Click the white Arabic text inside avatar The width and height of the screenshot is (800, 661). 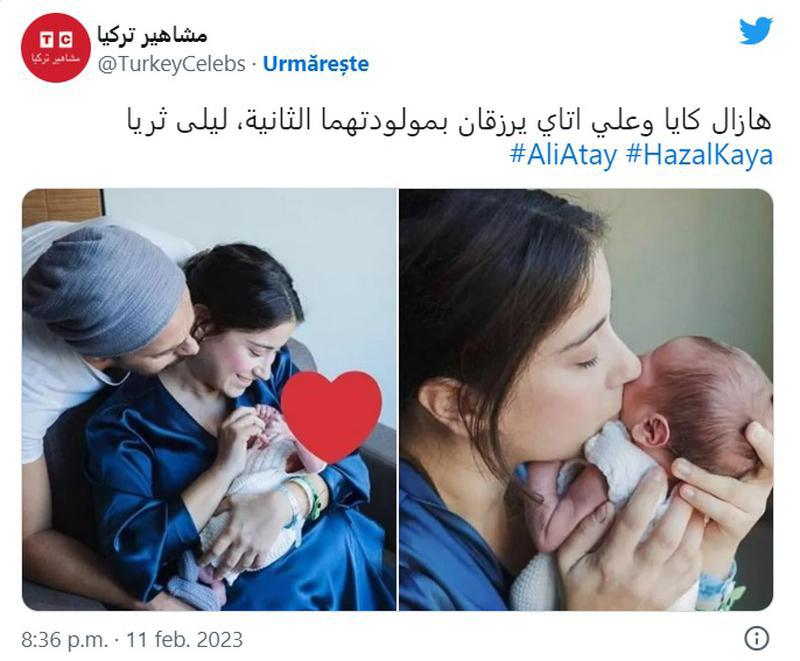tap(56, 58)
